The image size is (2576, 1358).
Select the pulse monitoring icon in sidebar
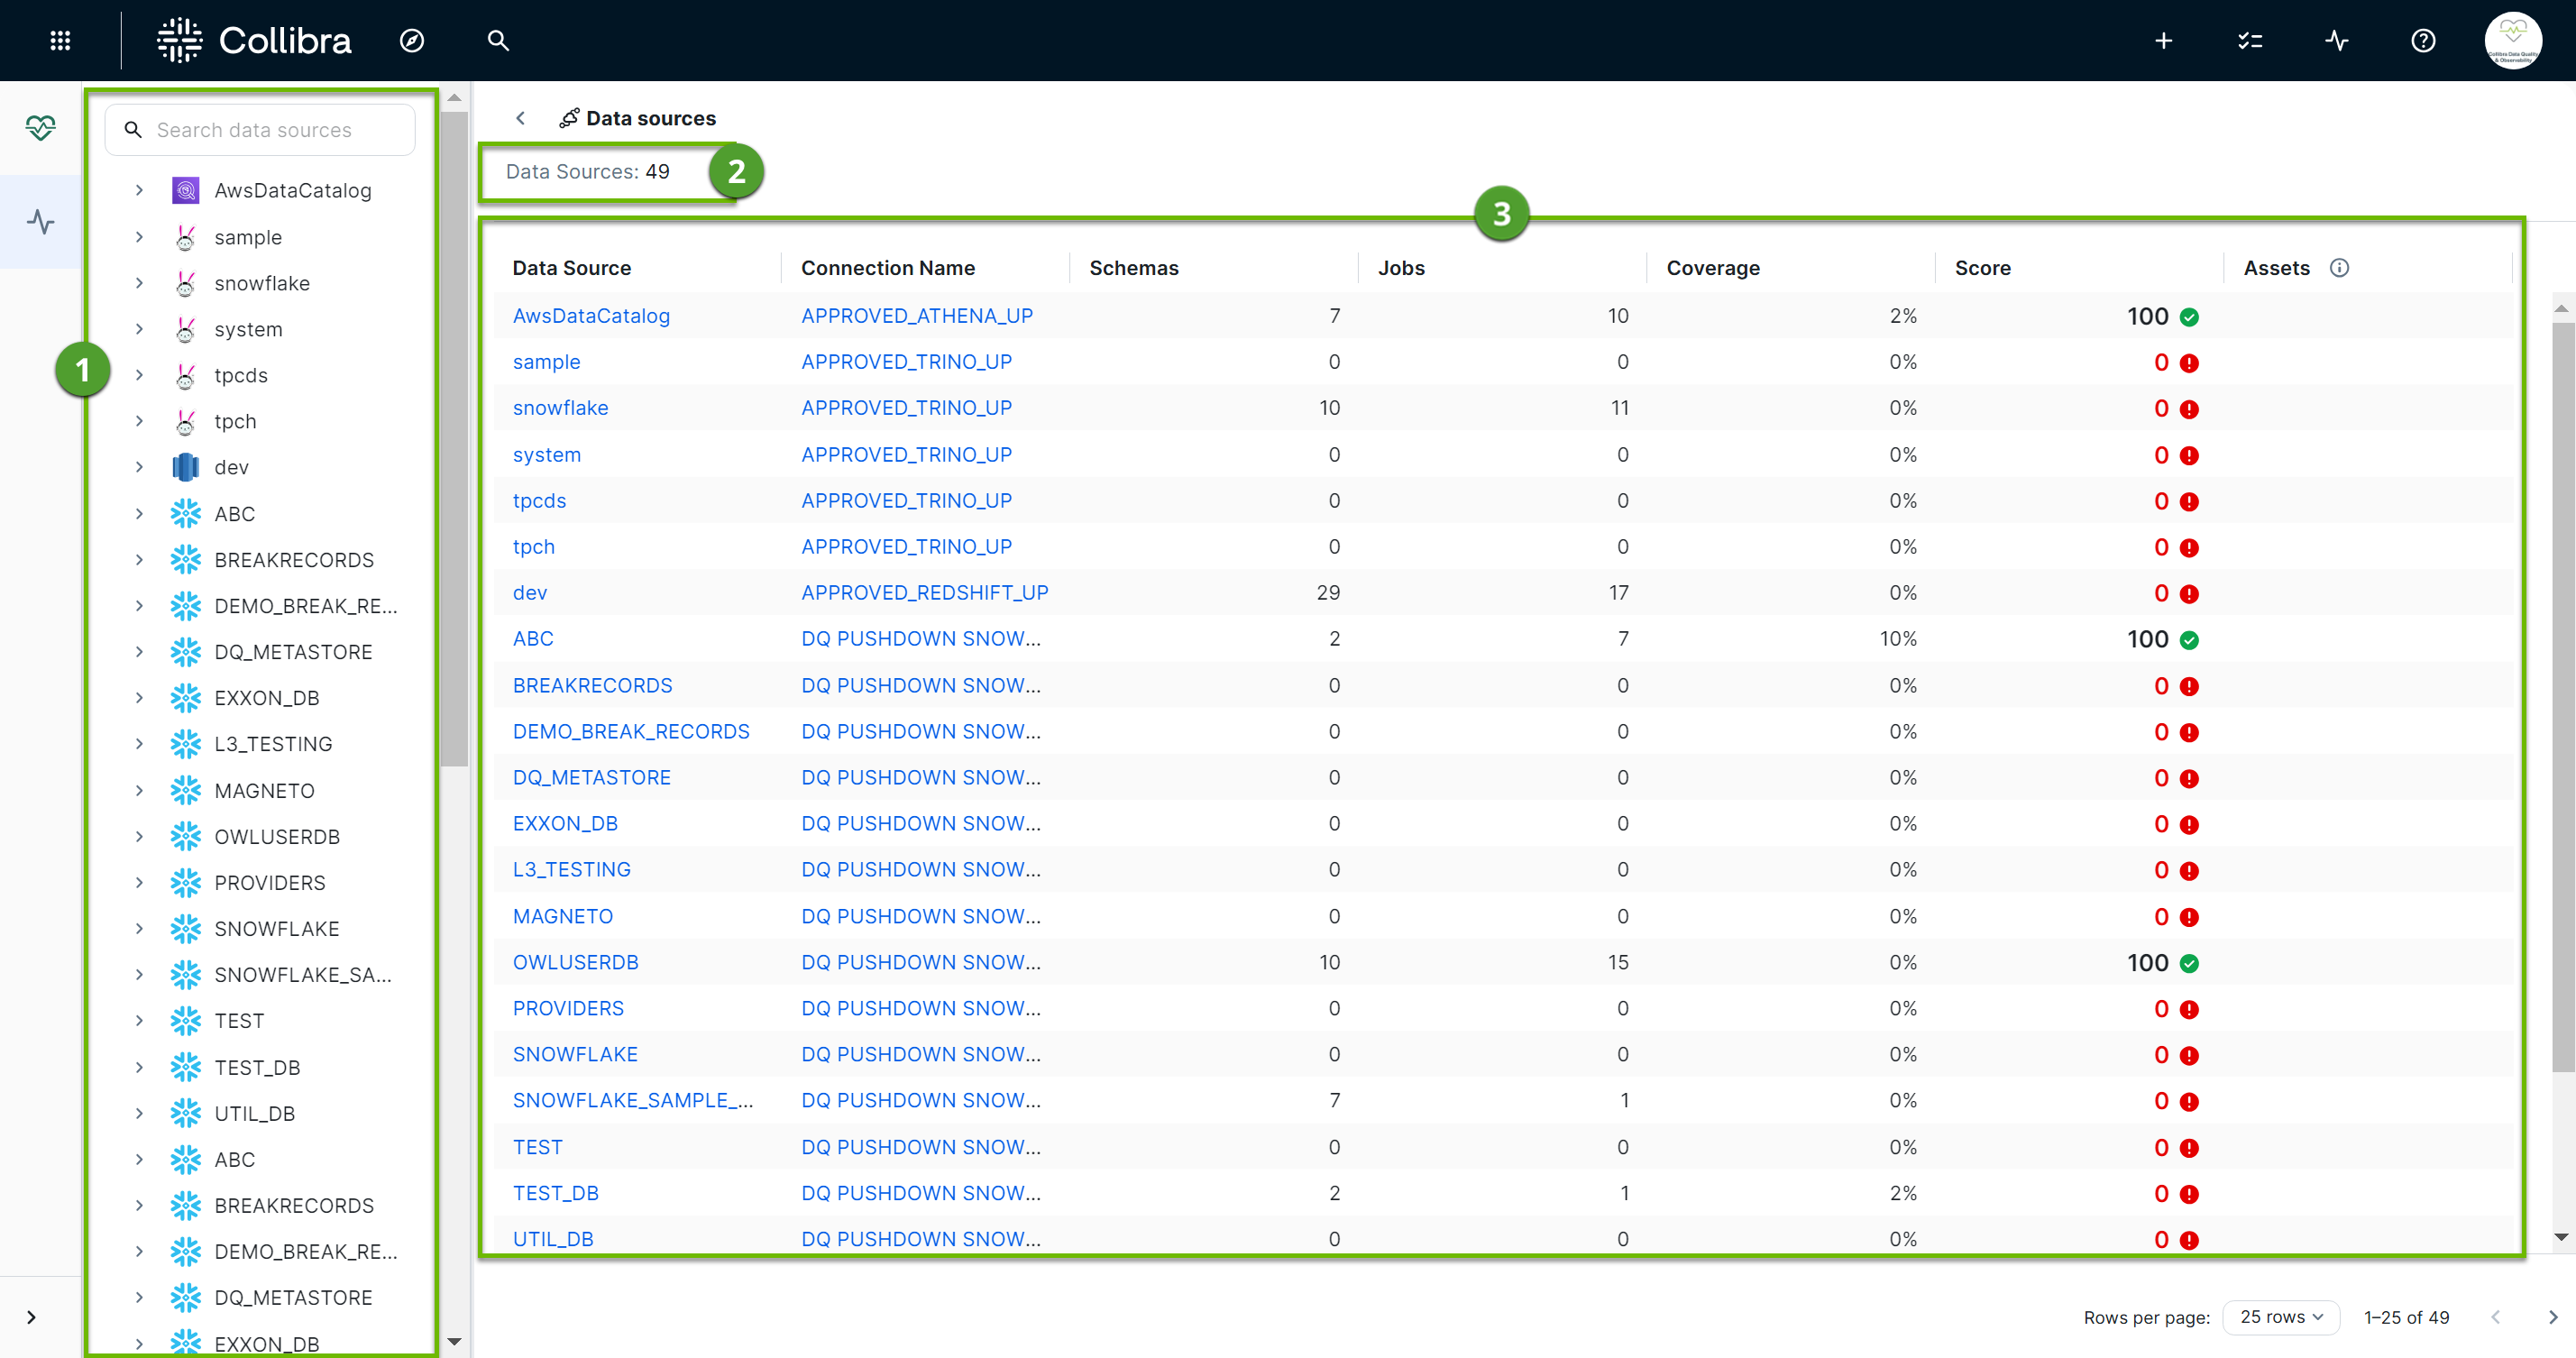[x=40, y=221]
